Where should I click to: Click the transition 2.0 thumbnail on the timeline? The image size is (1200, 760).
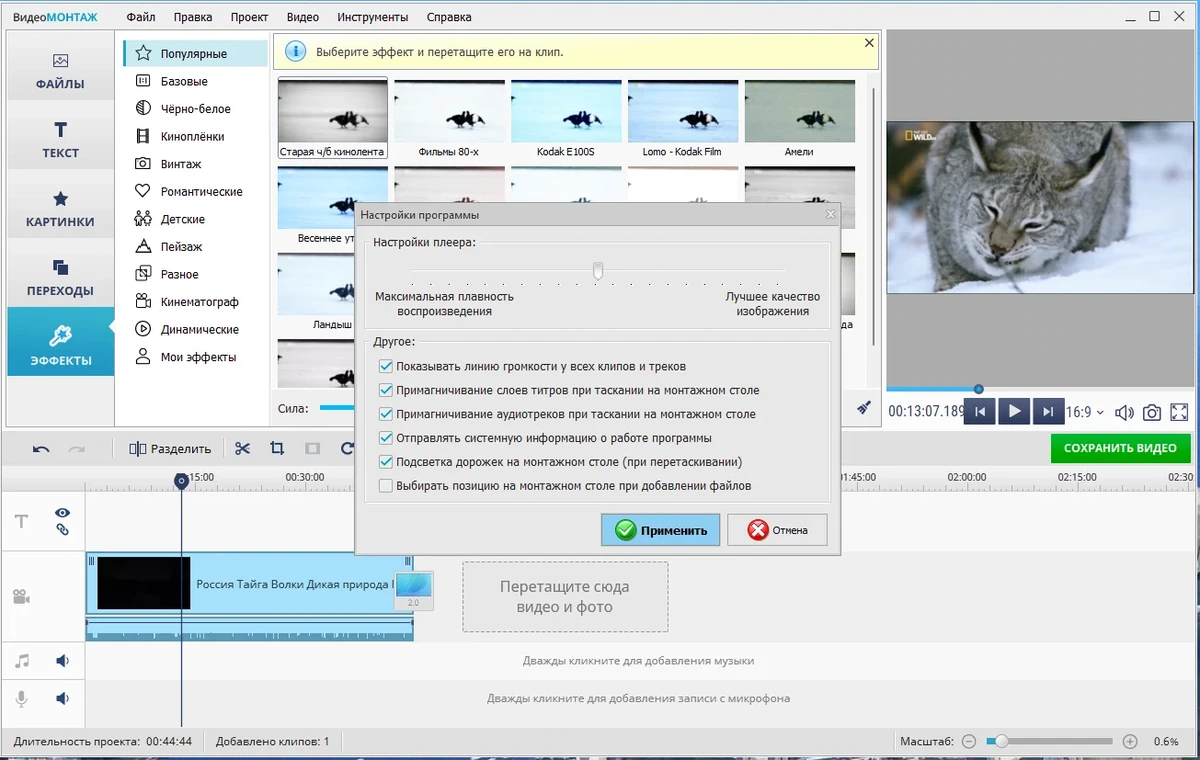pyautogui.click(x=414, y=590)
